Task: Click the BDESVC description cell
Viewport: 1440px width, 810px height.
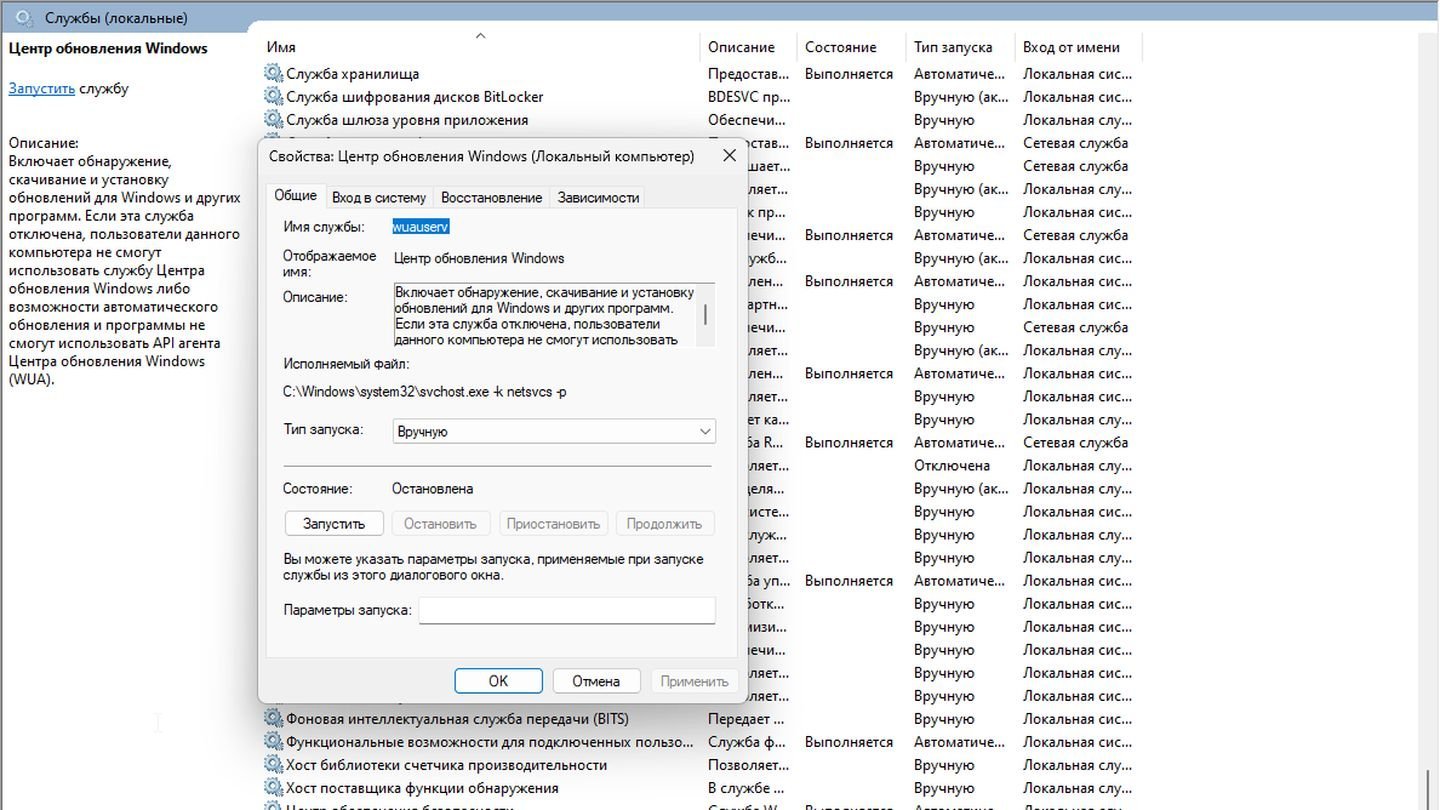Action: click(749, 96)
